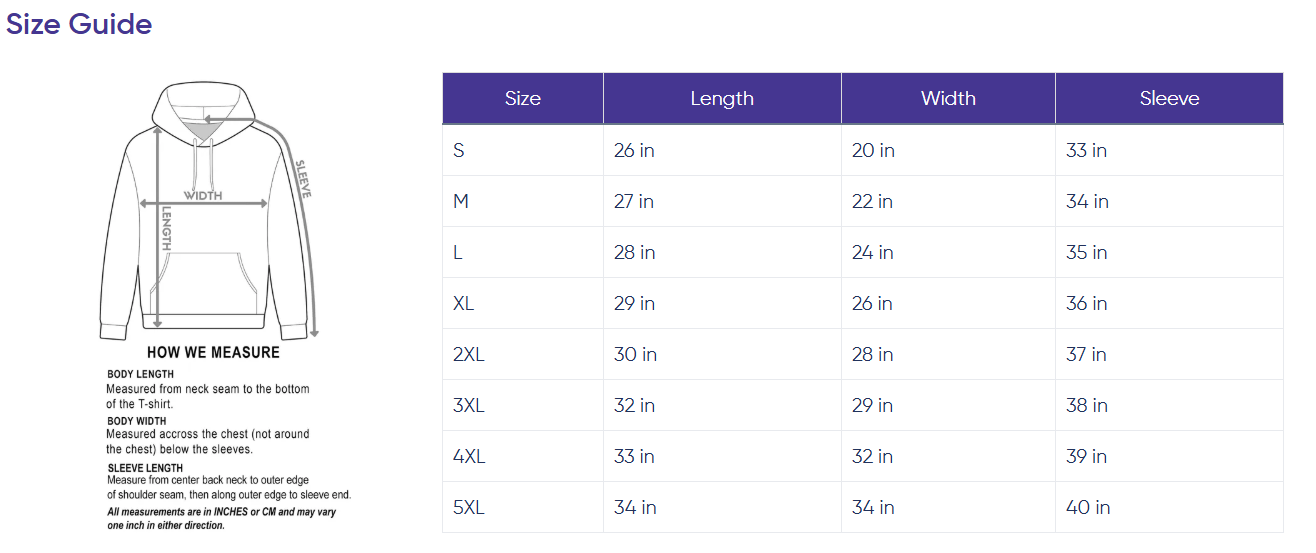Select the 2XL size row label
The image size is (1316, 553).
tap(468, 354)
